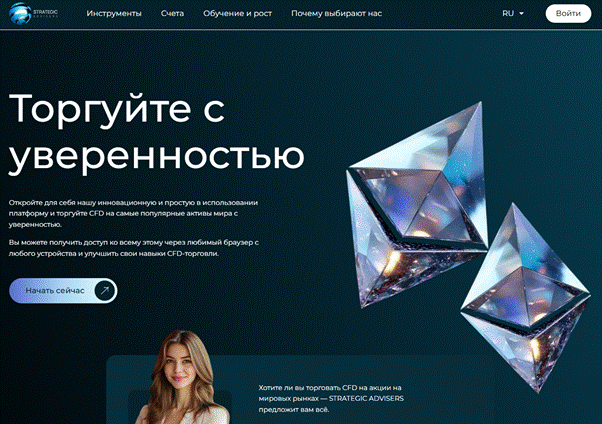Click the large upper crystal Ethereum graphic
The image size is (602, 424).
click(417, 204)
